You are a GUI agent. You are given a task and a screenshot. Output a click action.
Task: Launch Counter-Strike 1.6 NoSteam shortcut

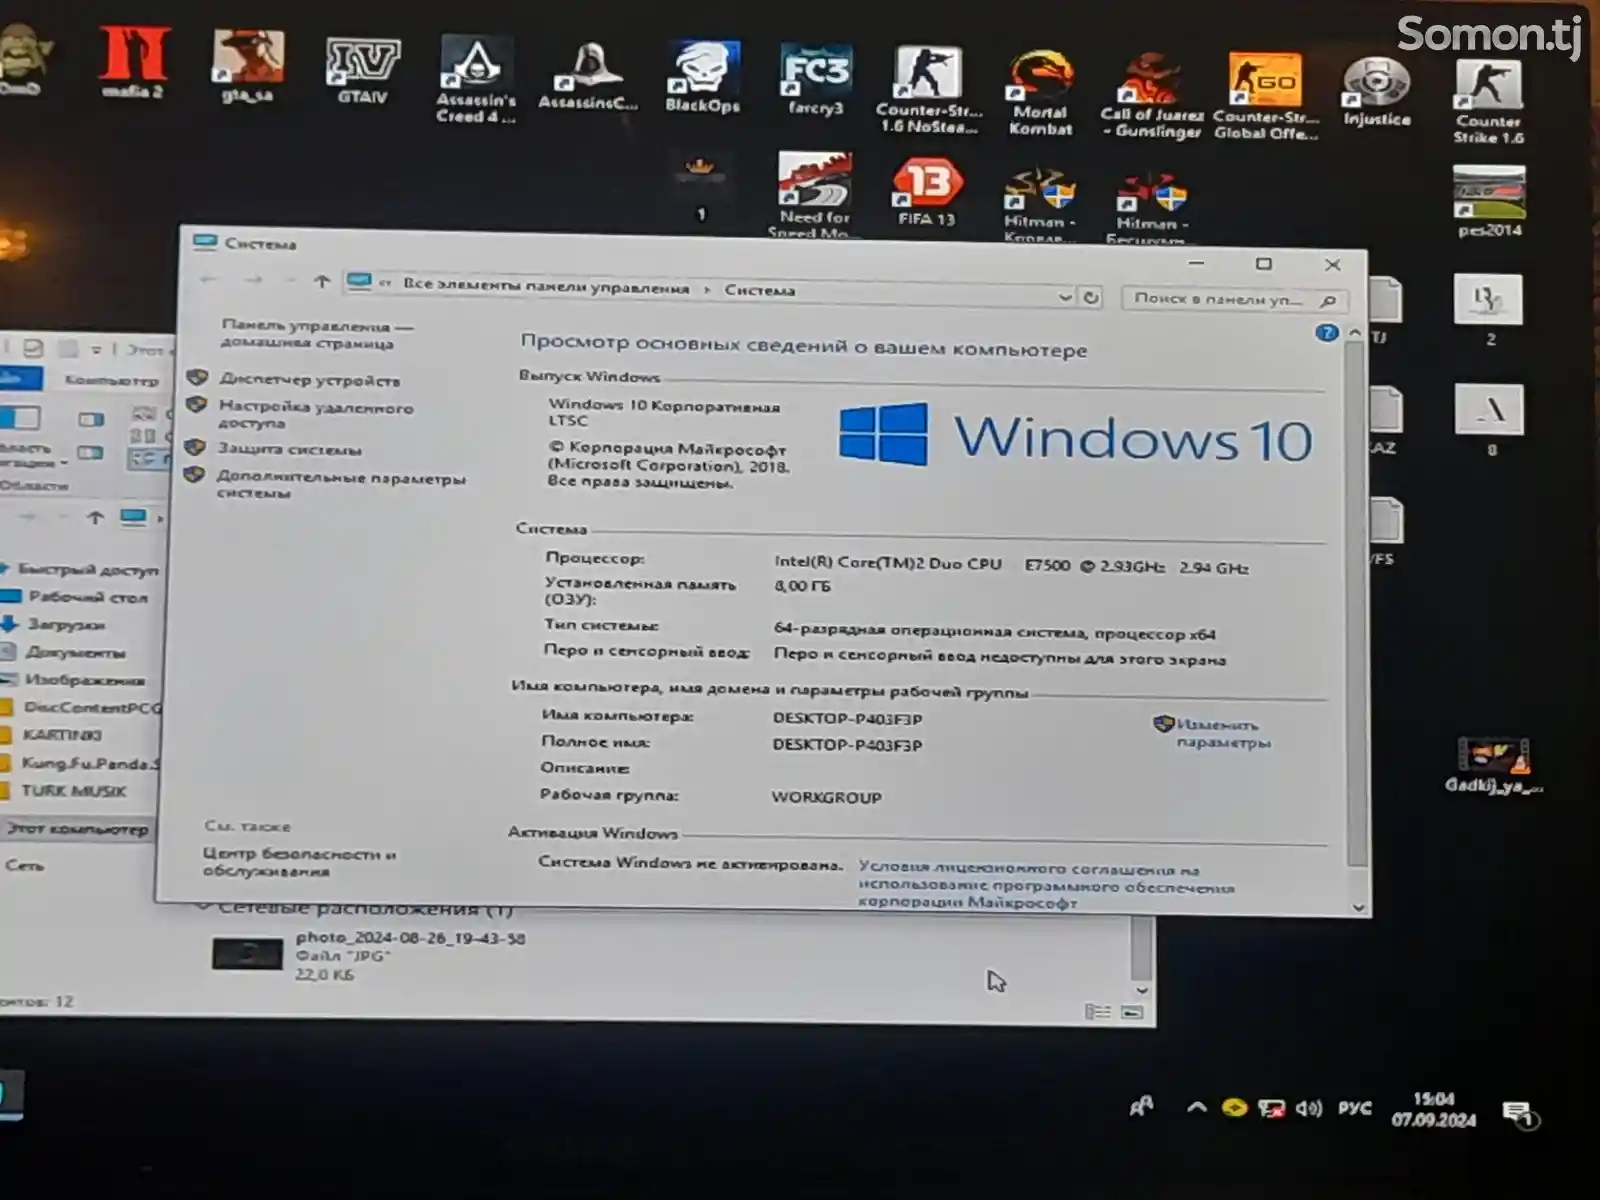pyautogui.click(x=929, y=88)
